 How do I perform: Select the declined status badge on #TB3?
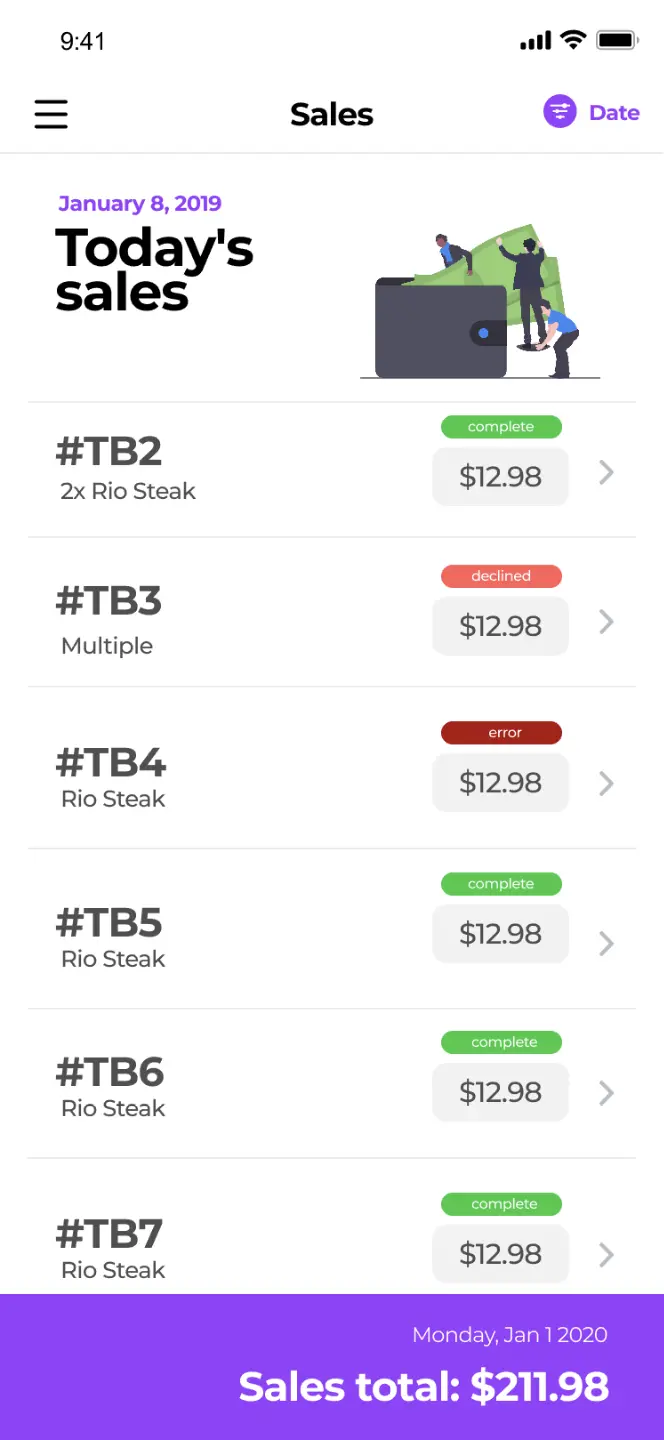(501, 576)
